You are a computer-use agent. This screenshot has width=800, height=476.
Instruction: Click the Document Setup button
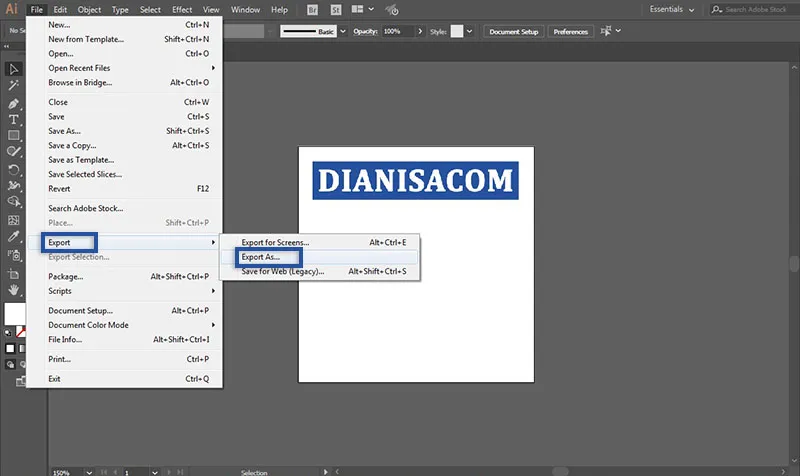point(514,31)
